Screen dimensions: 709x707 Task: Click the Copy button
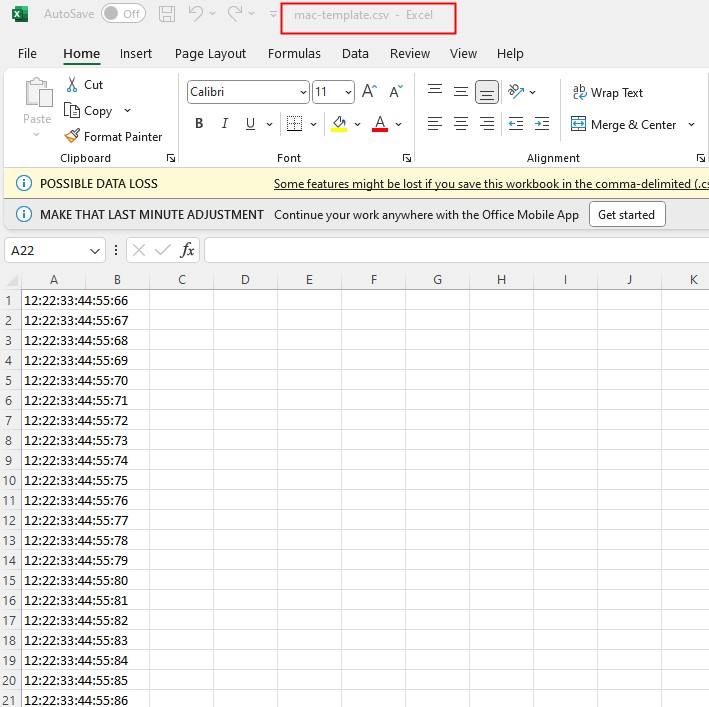[x=88, y=110]
